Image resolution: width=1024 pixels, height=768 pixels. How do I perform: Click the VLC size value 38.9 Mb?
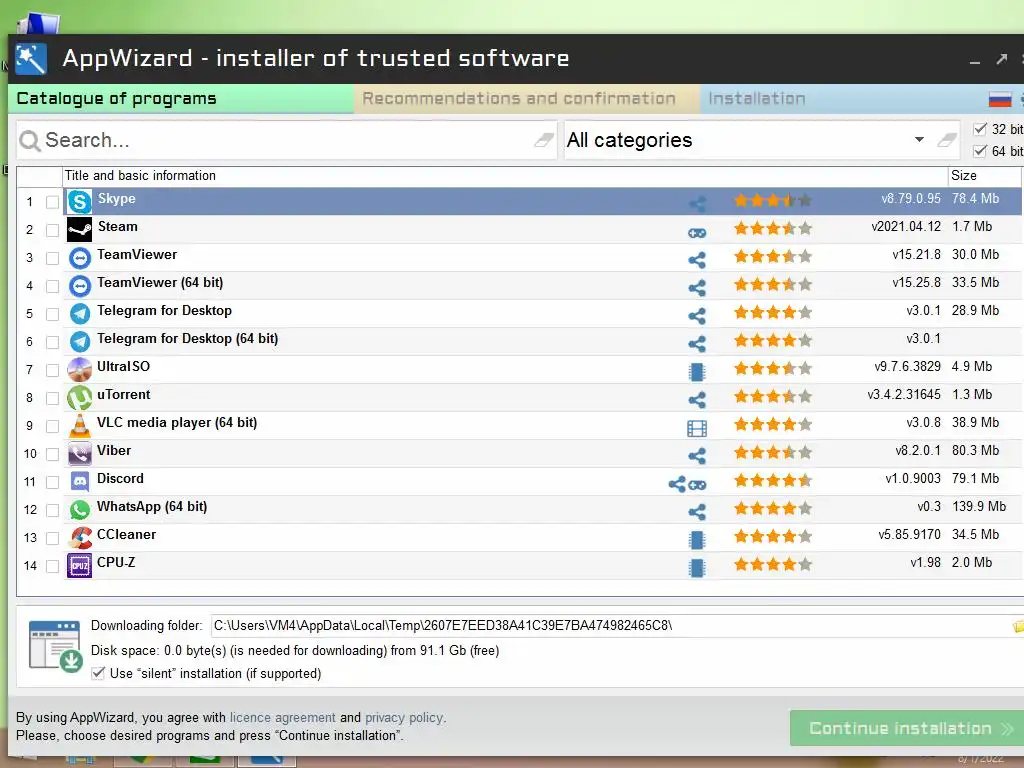(x=975, y=423)
